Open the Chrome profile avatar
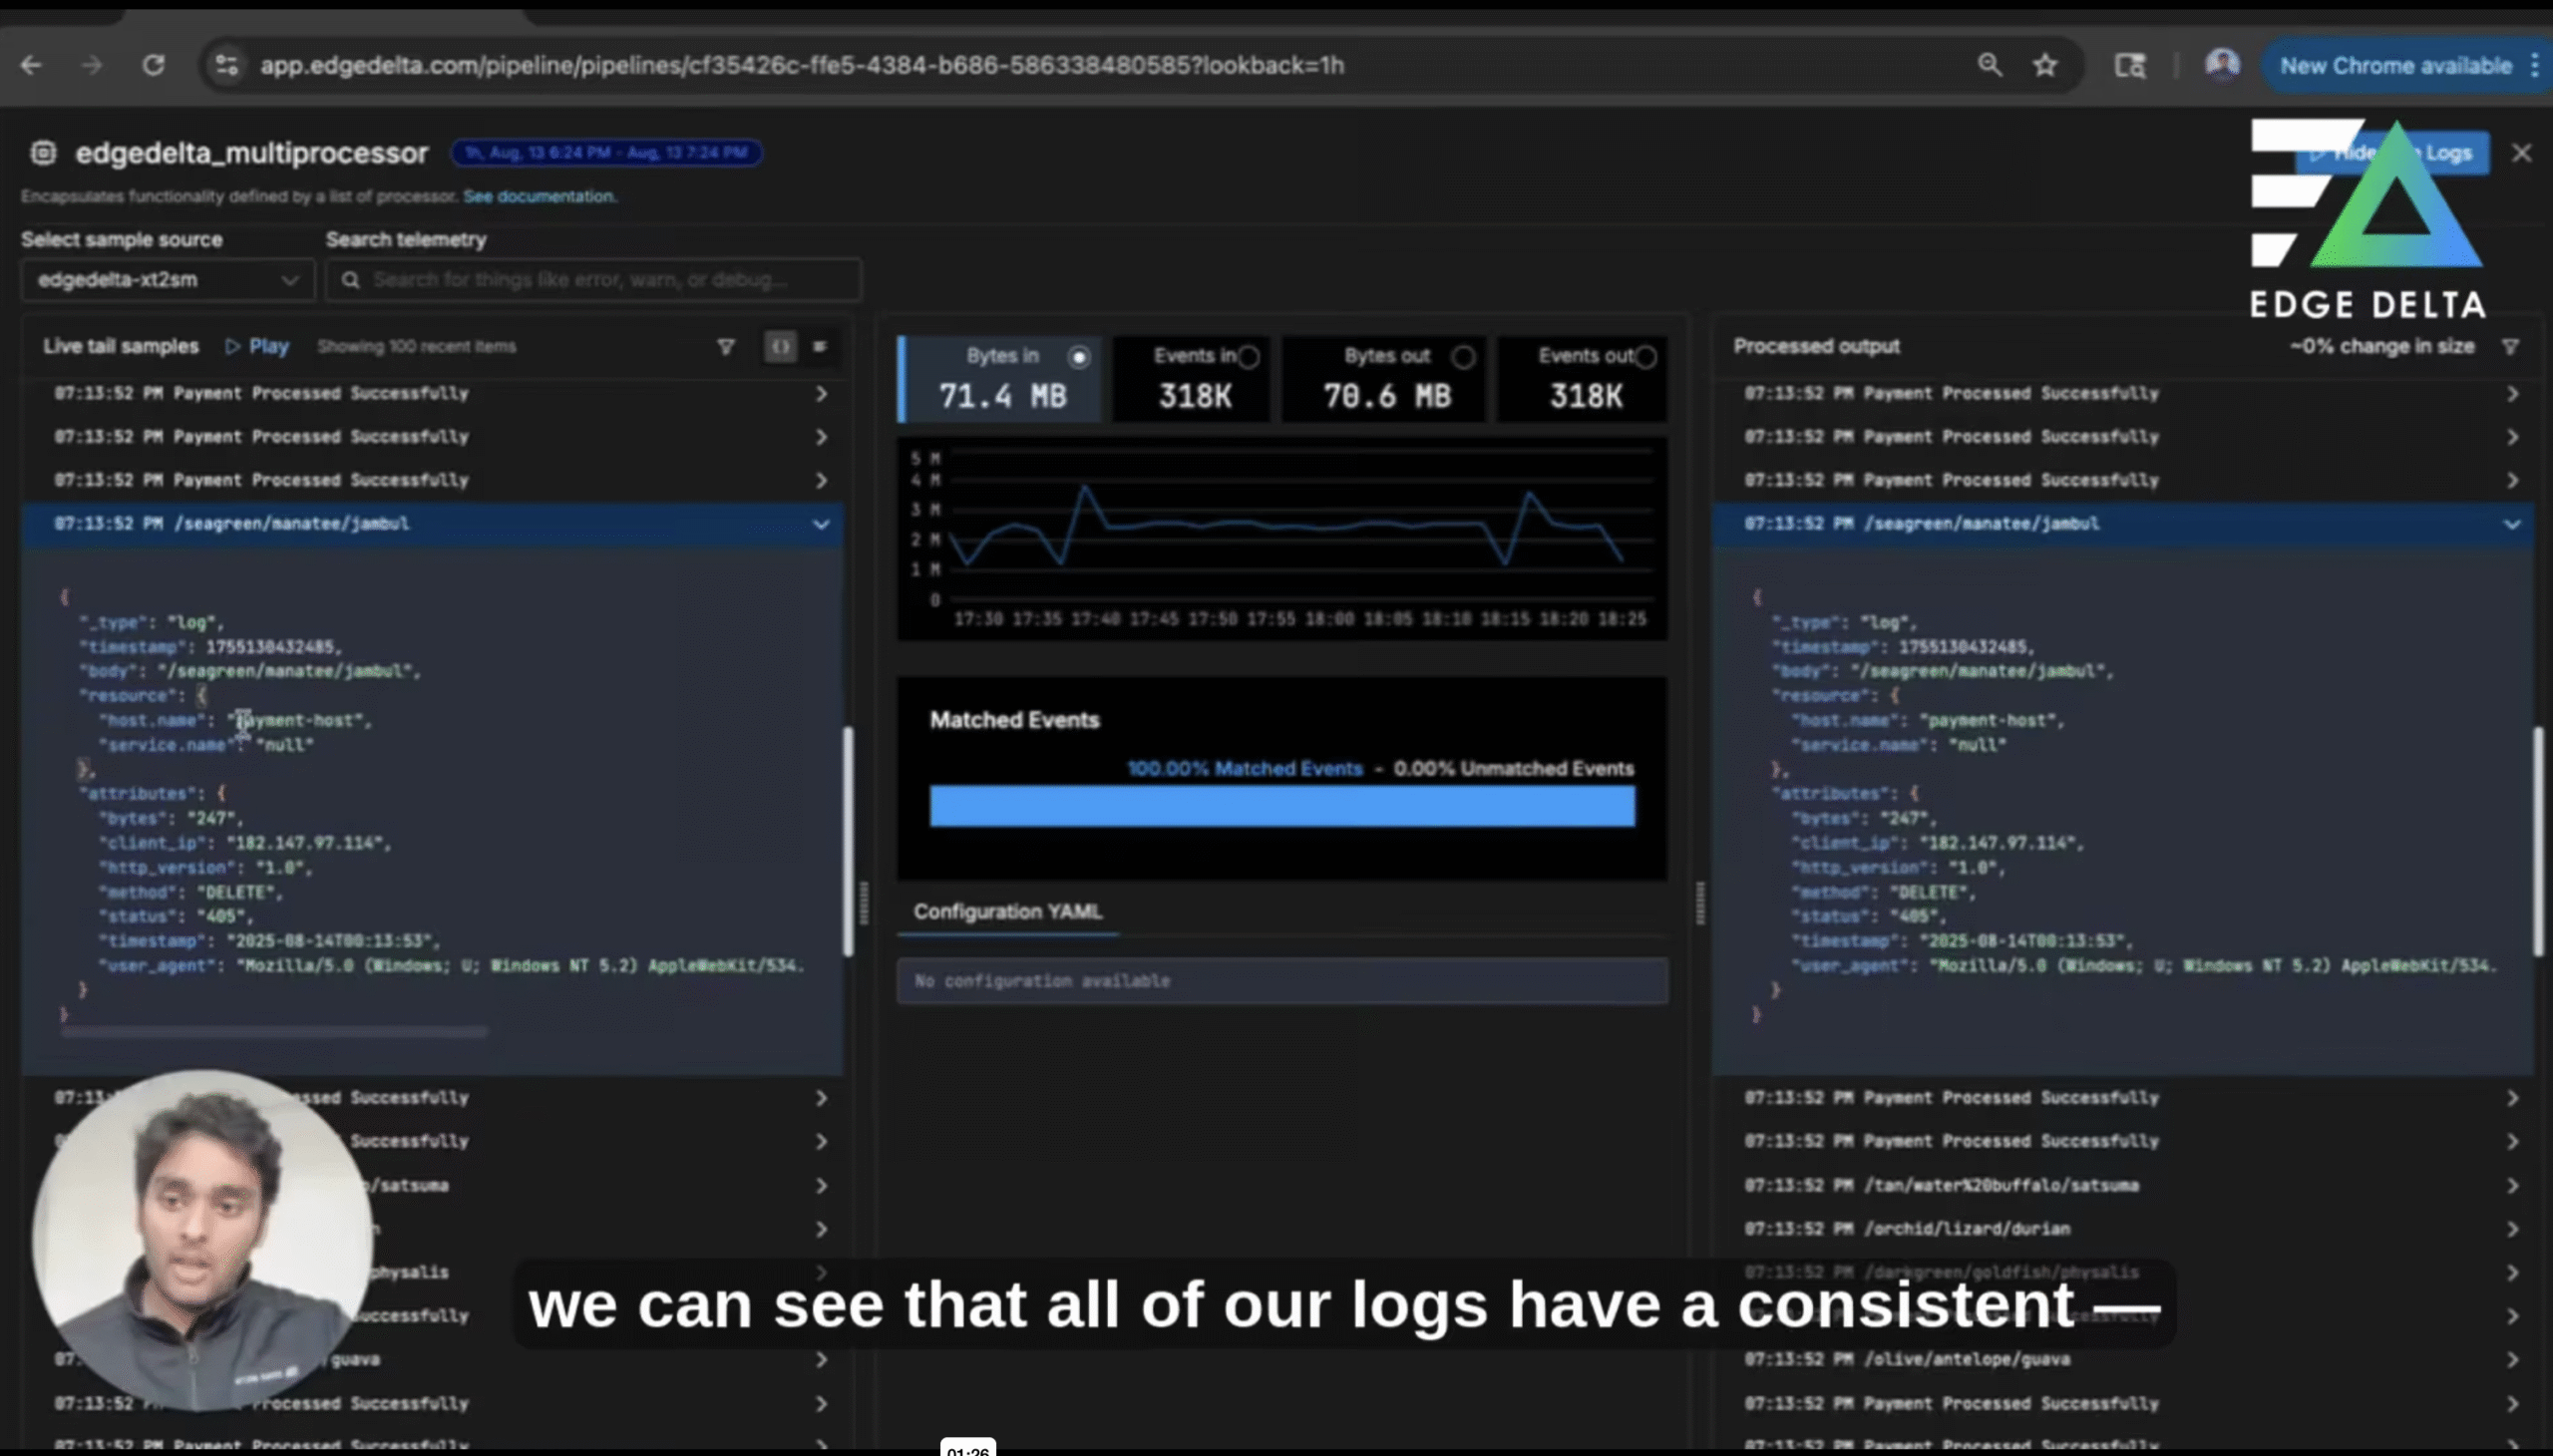Image resolution: width=2553 pixels, height=1456 pixels. pos(2224,64)
